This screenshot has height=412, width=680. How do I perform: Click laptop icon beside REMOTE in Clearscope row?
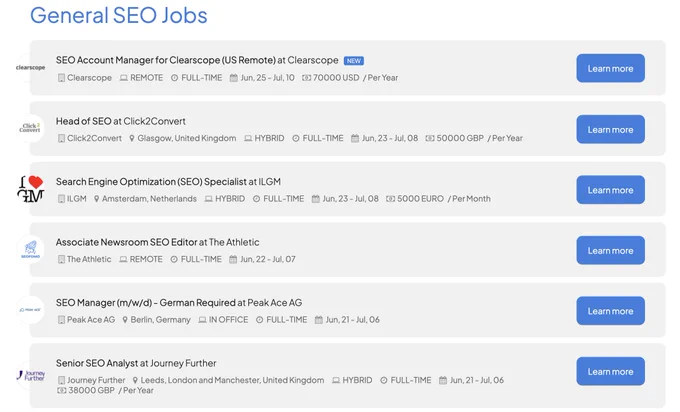pos(124,78)
